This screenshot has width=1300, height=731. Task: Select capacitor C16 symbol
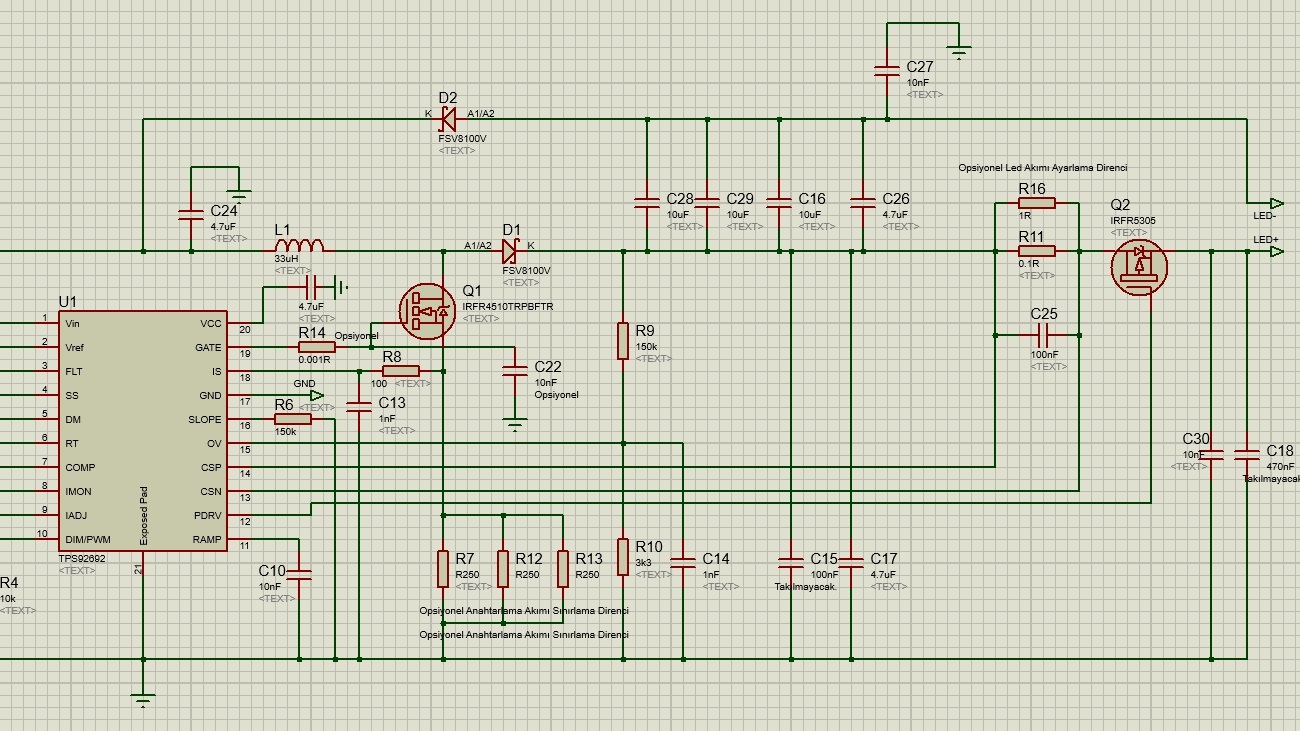coord(779,203)
